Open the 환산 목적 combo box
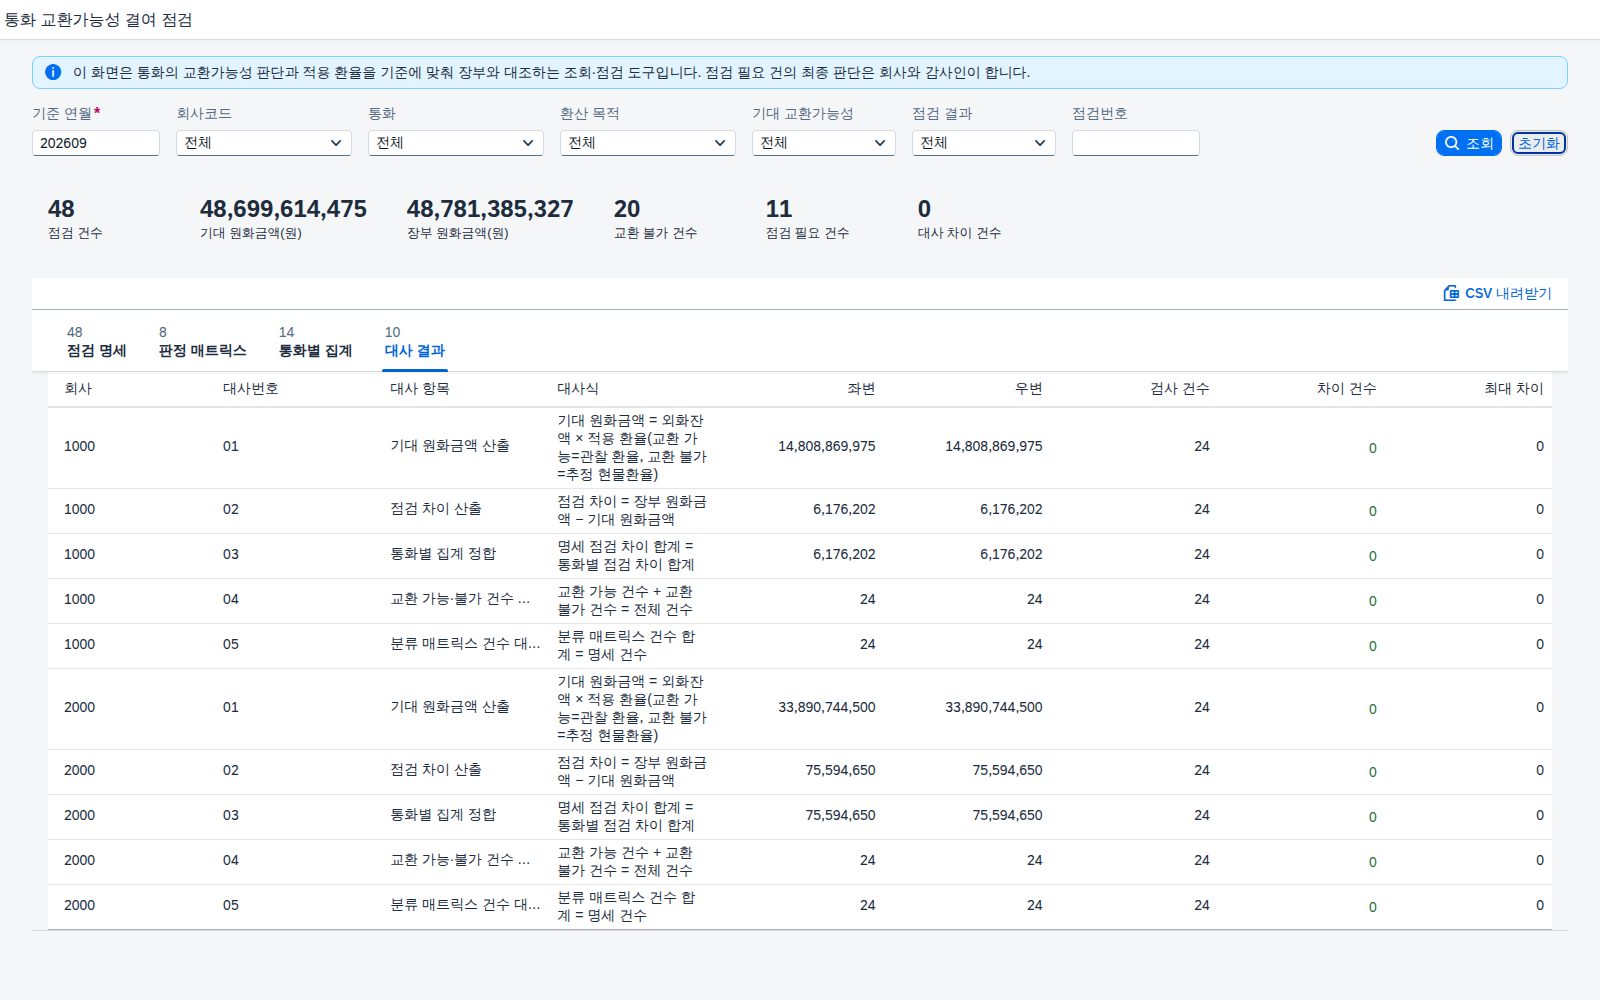 point(648,143)
